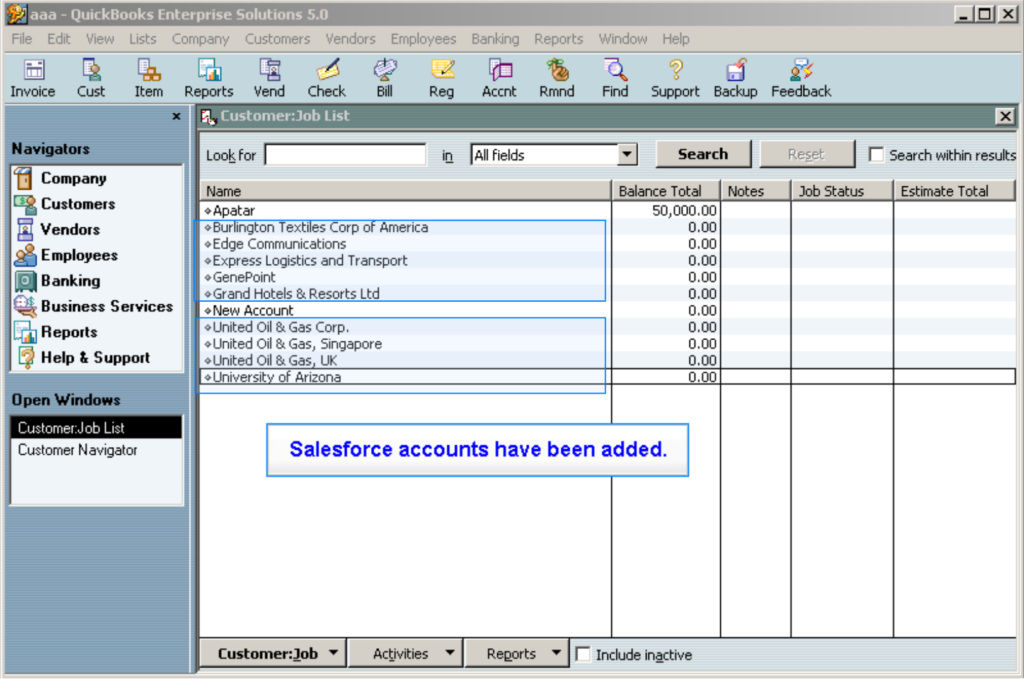Select the Check toolbar icon
Viewport: 1024px width, 679px height.
[x=327, y=78]
